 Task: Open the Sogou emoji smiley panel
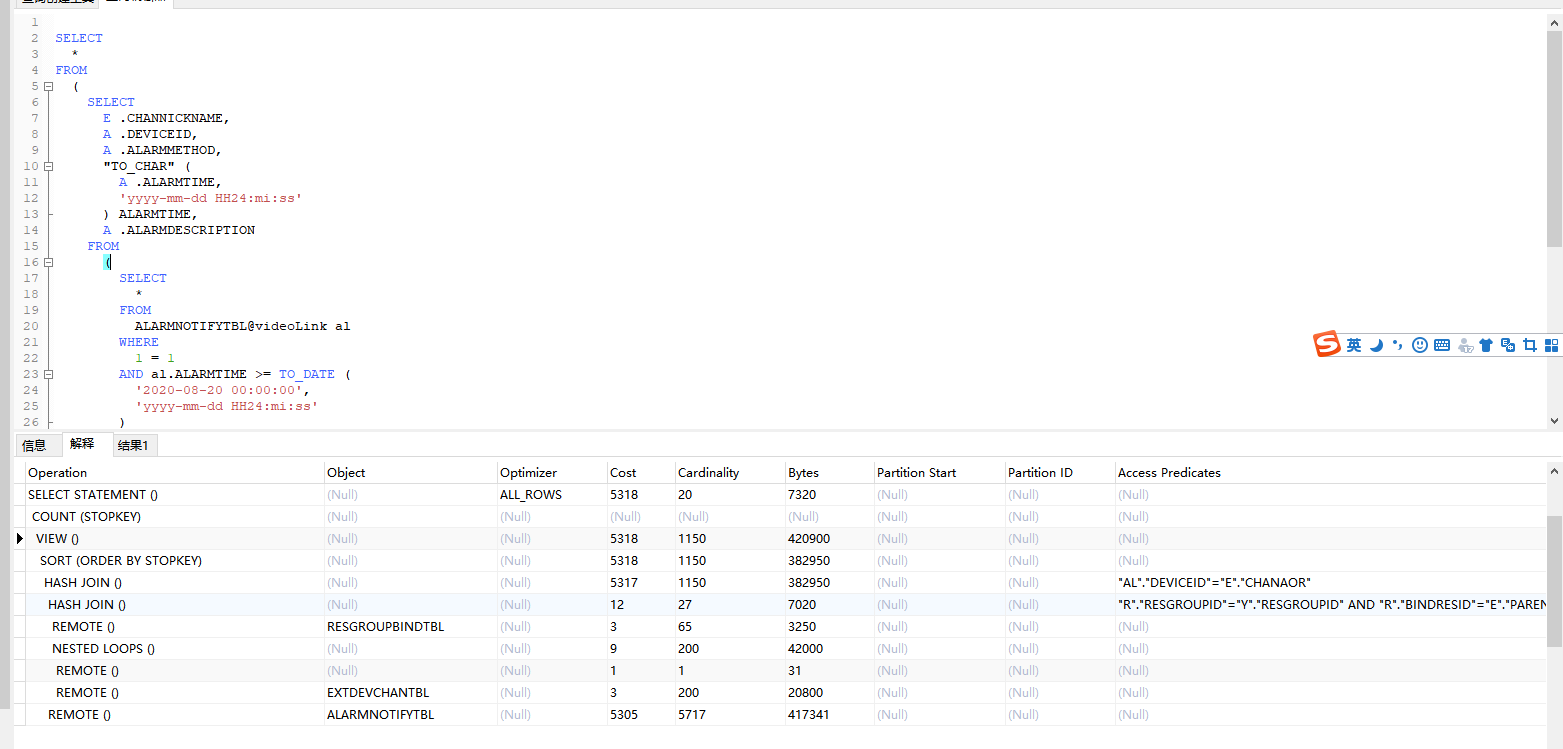point(1419,345)
